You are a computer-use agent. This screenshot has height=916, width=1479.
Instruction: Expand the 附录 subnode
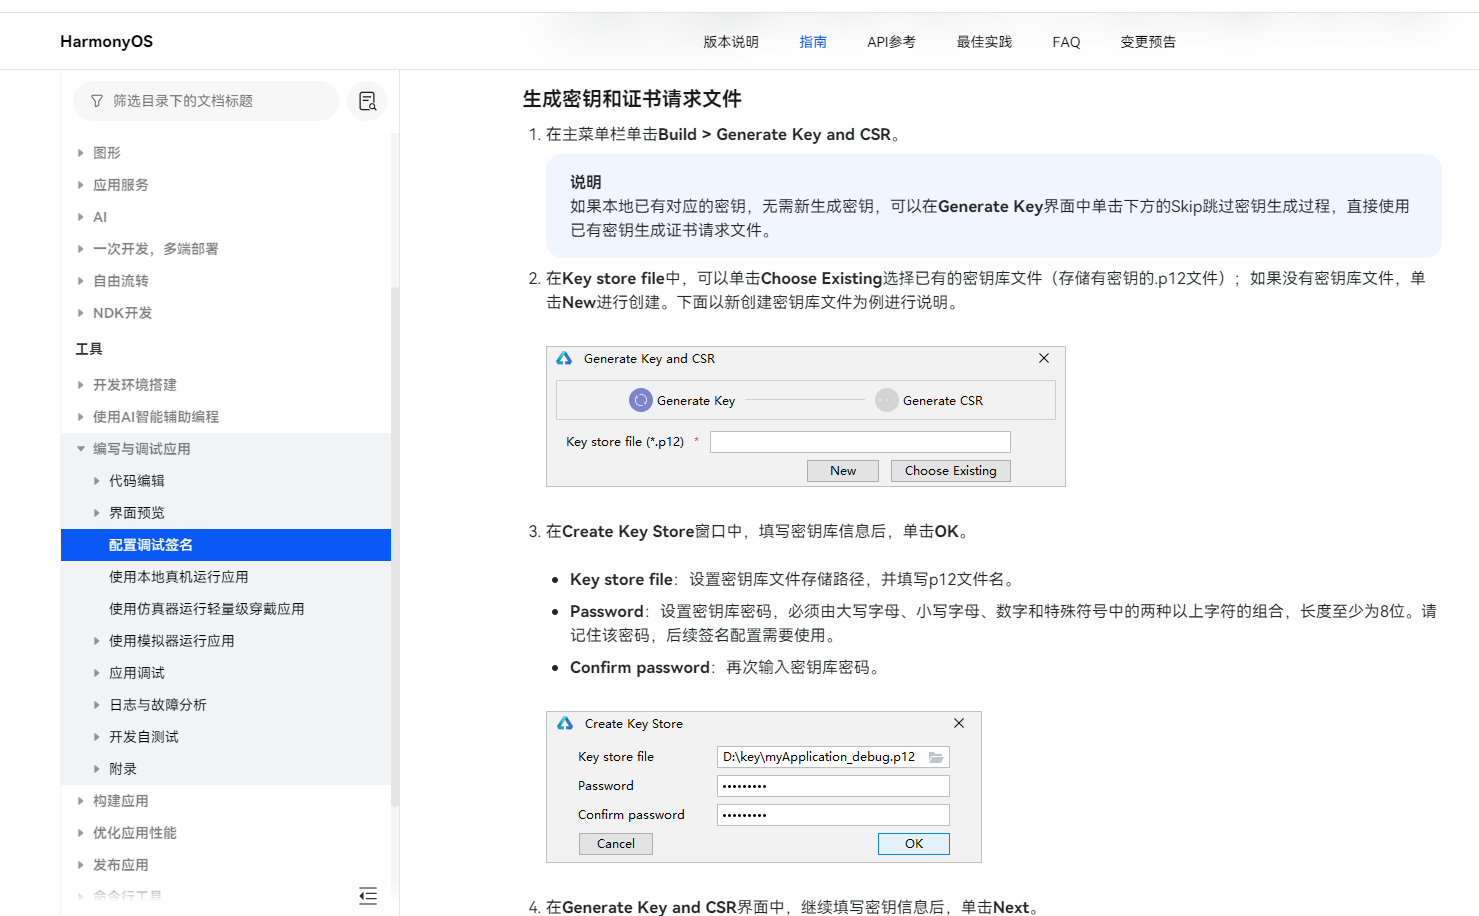97,769
